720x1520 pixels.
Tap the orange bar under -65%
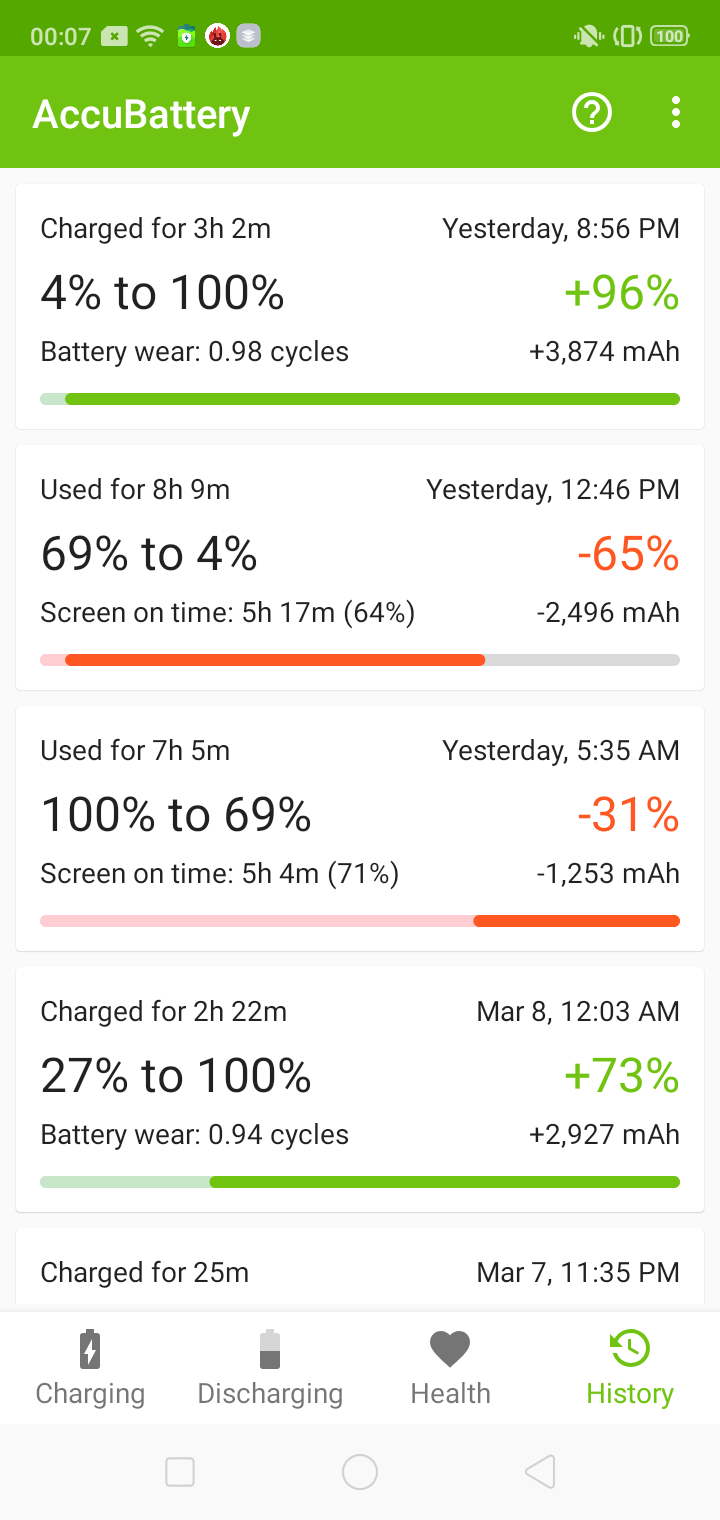(x=275, y=660)
